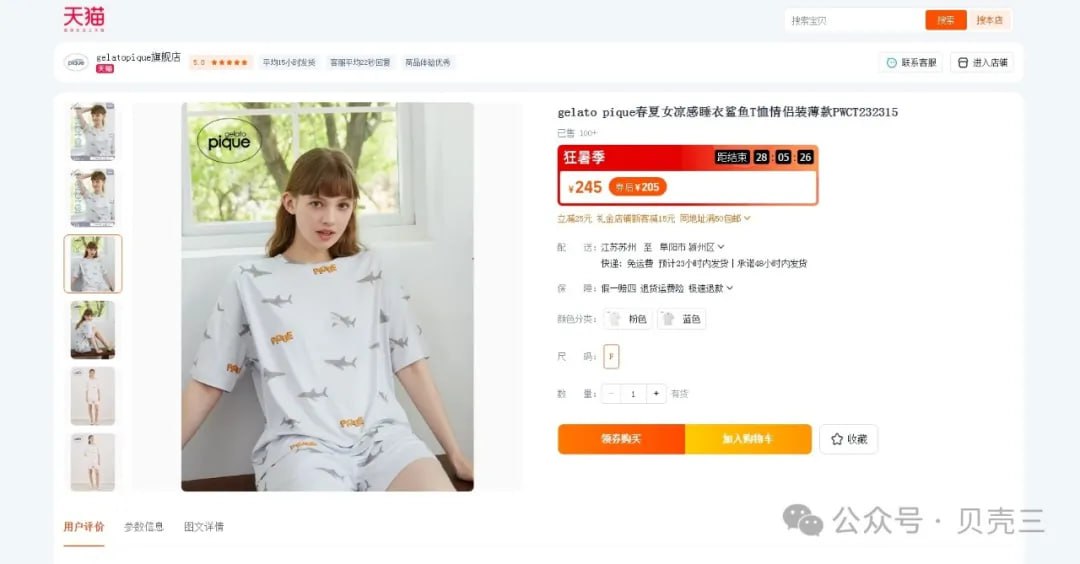Click the contact customer service headset icon
This screenshot has height=564, width=1080.
891,63
